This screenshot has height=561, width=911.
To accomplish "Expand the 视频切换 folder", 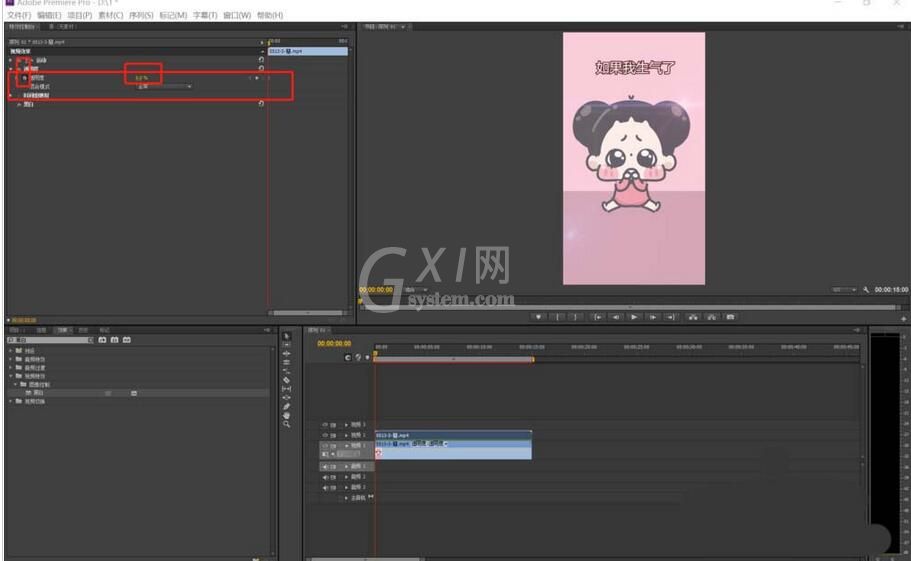I will click(x=10, y=401).
